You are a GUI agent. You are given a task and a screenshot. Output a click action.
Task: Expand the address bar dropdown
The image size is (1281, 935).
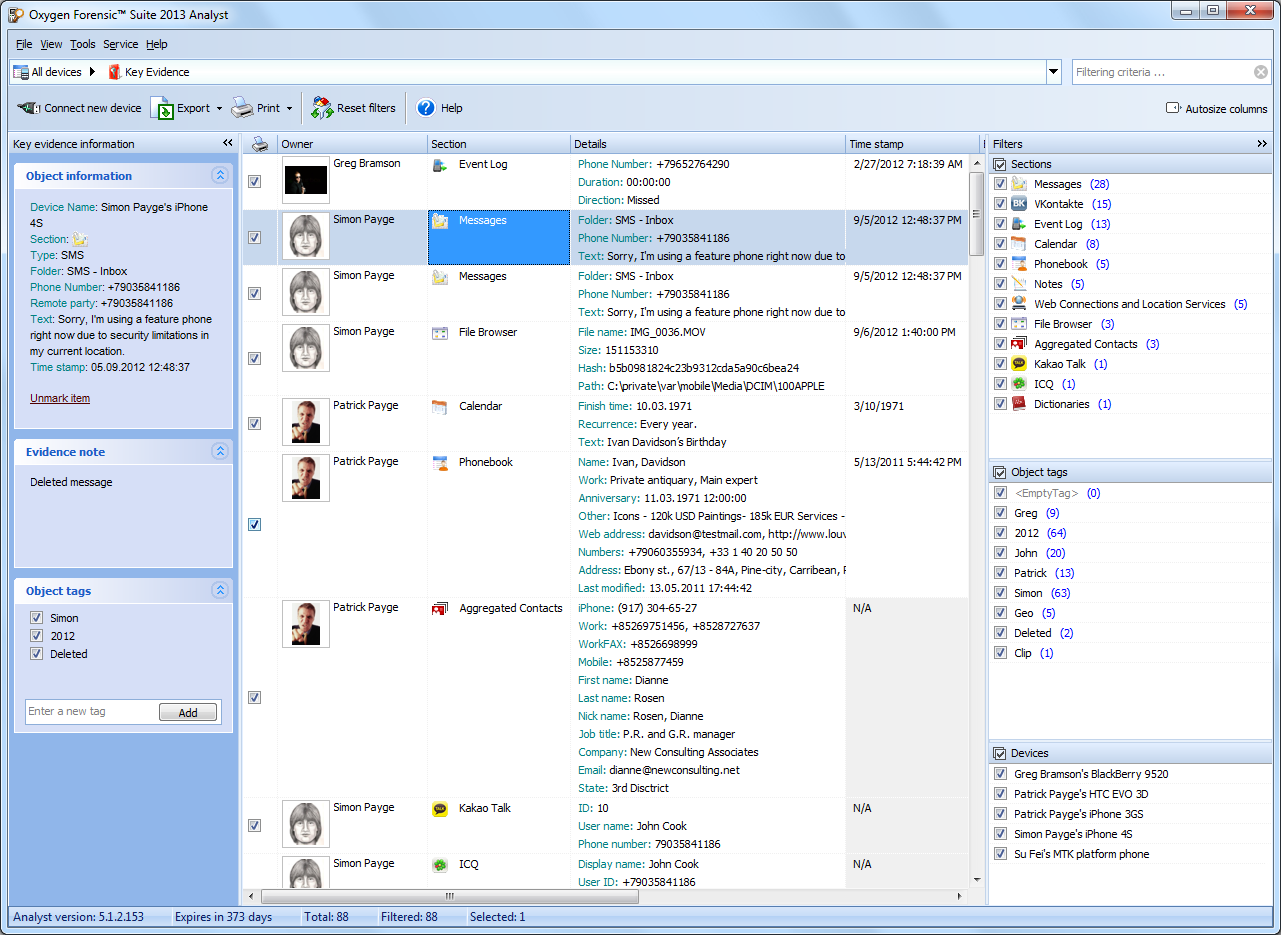(x=1053, y=72)
